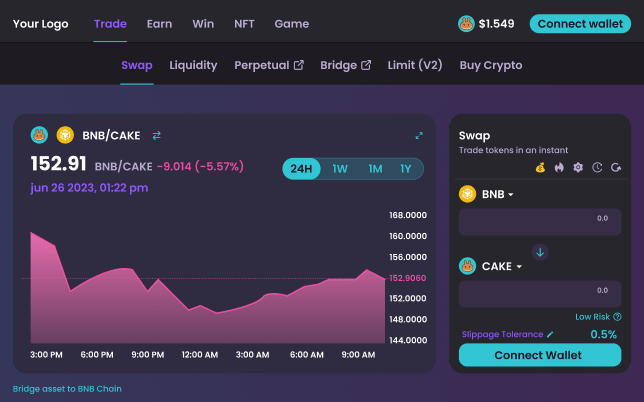
Task: Expand the chart to fullscreen
Action: pos(419,135)
